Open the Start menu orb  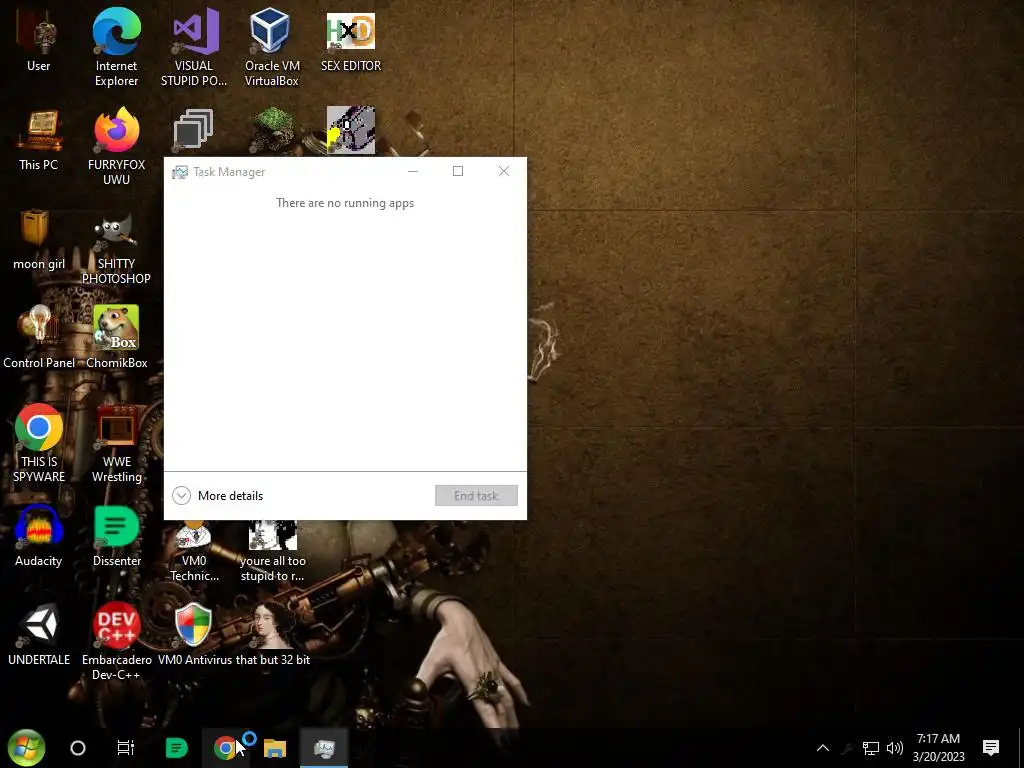pos(26,748)
